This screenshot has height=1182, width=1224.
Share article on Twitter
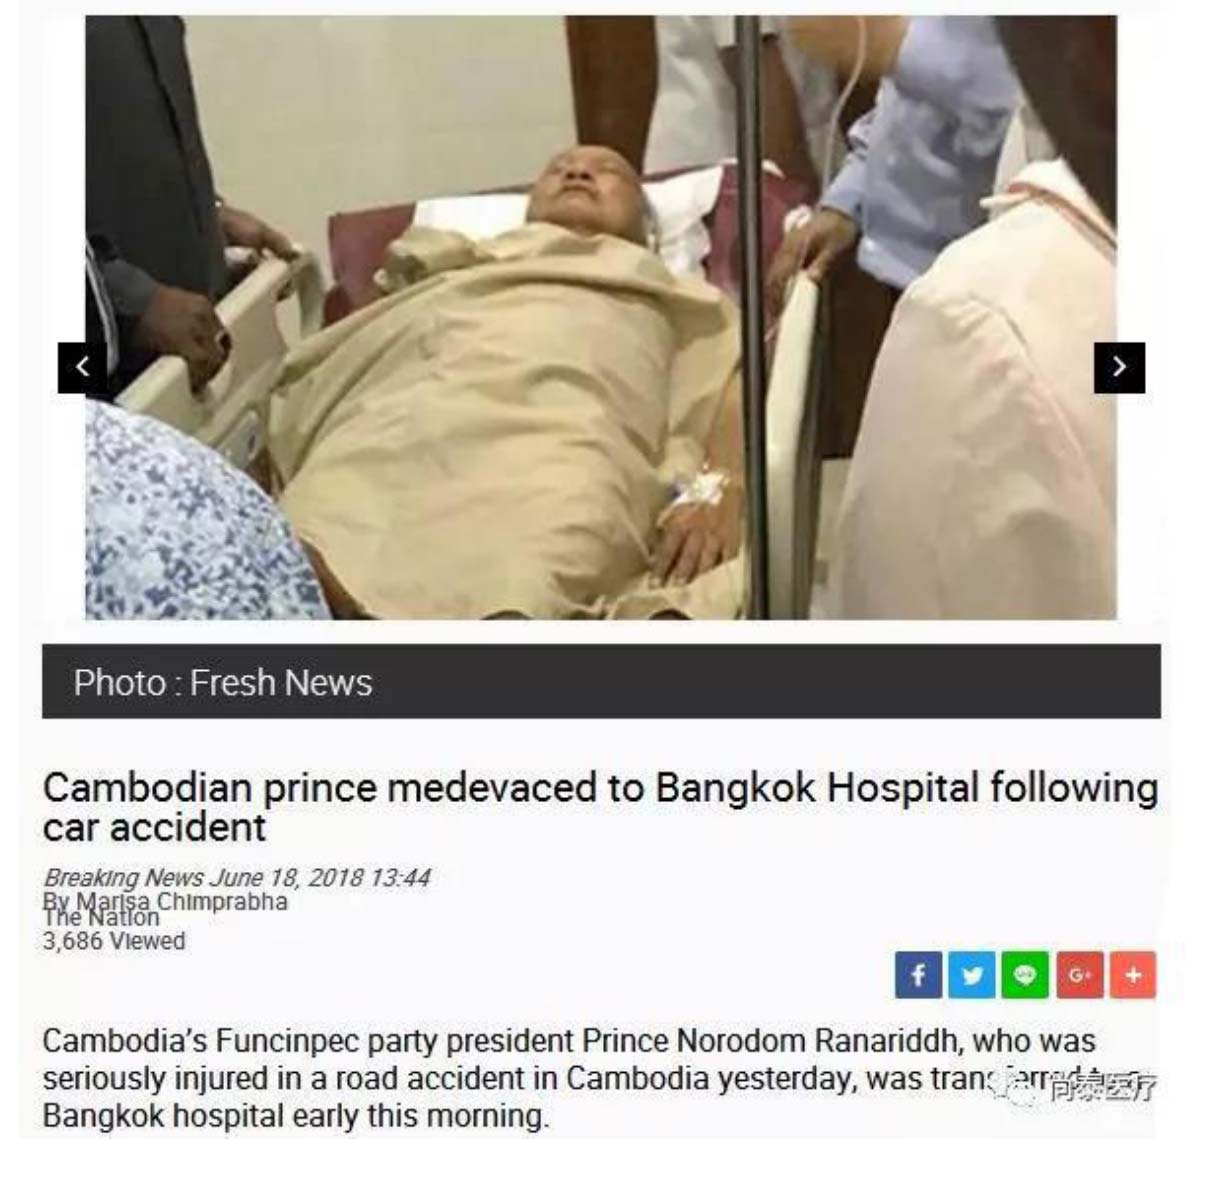pos(971,974)
